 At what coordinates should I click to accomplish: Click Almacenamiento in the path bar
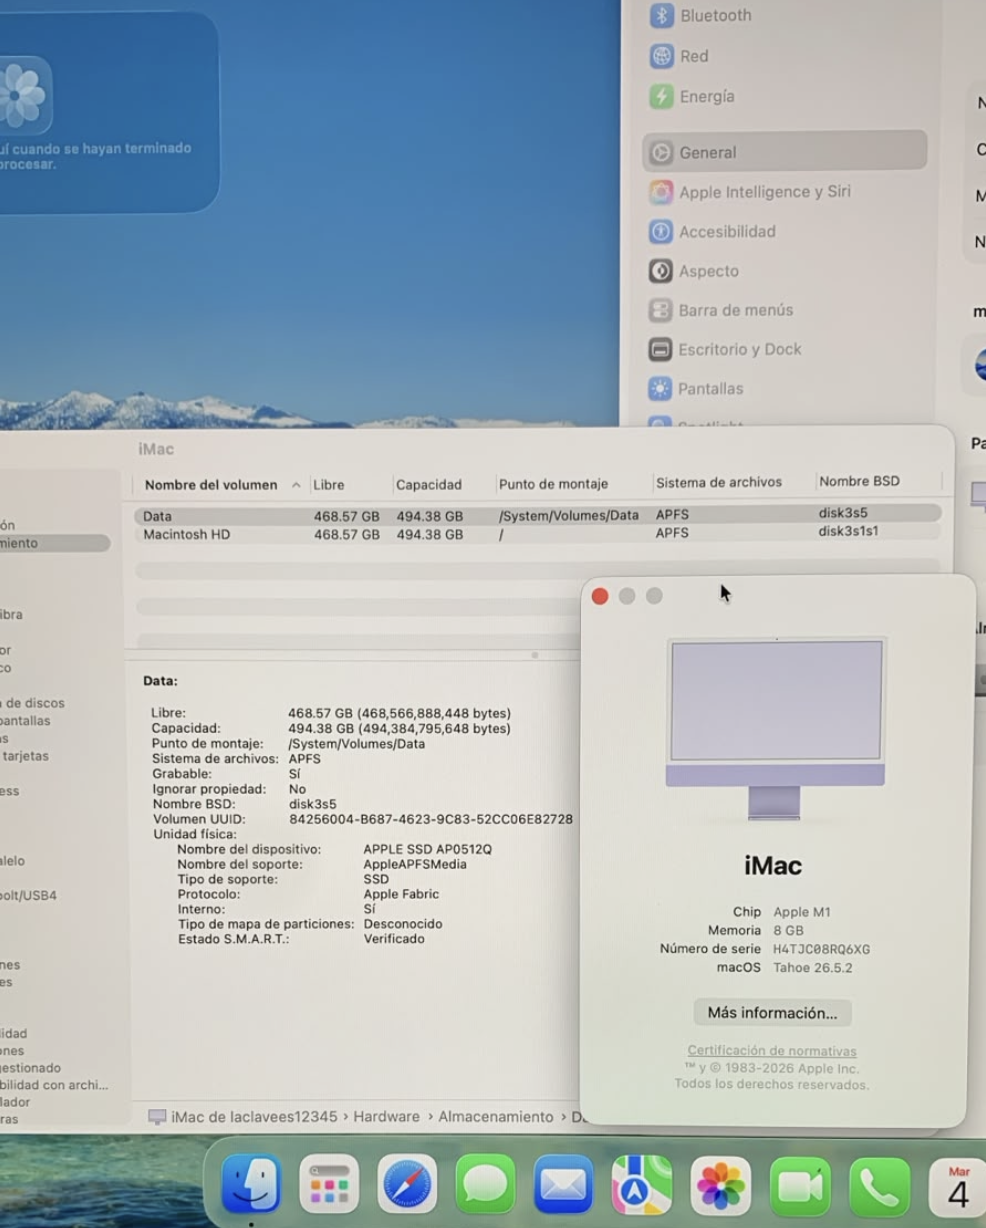(x=496, y=1116)
